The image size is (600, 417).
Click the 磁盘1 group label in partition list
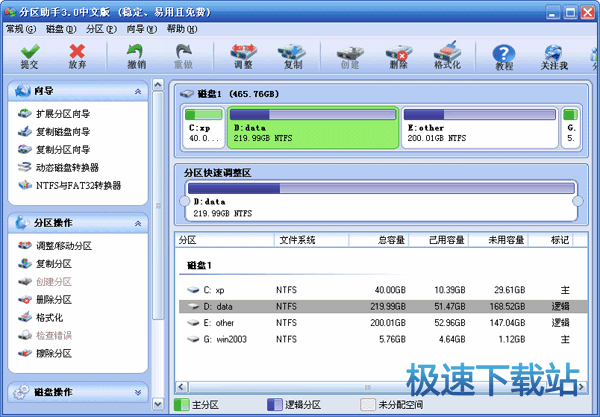click(199, 265)
